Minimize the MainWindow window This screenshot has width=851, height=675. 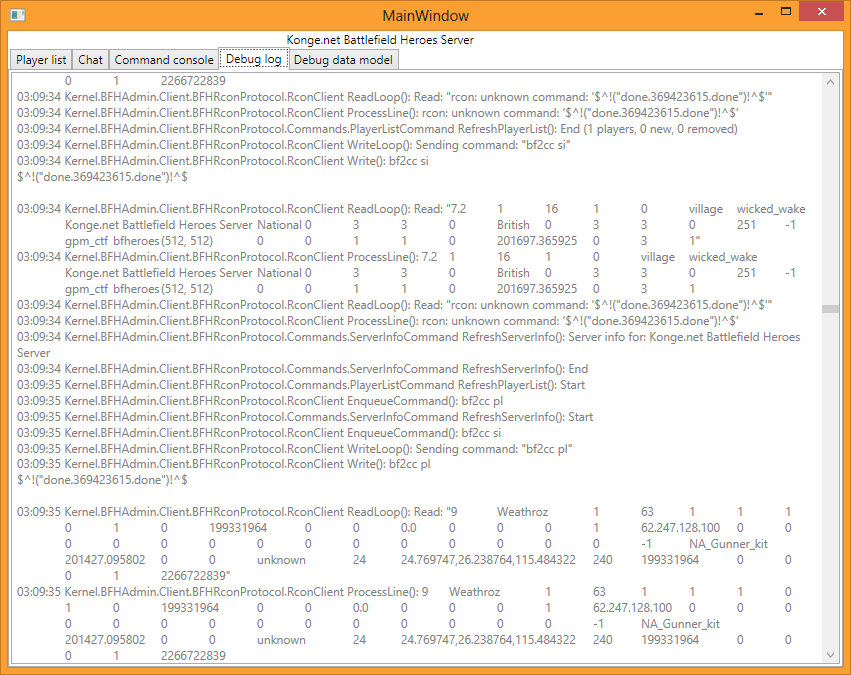tap(759, 13)
